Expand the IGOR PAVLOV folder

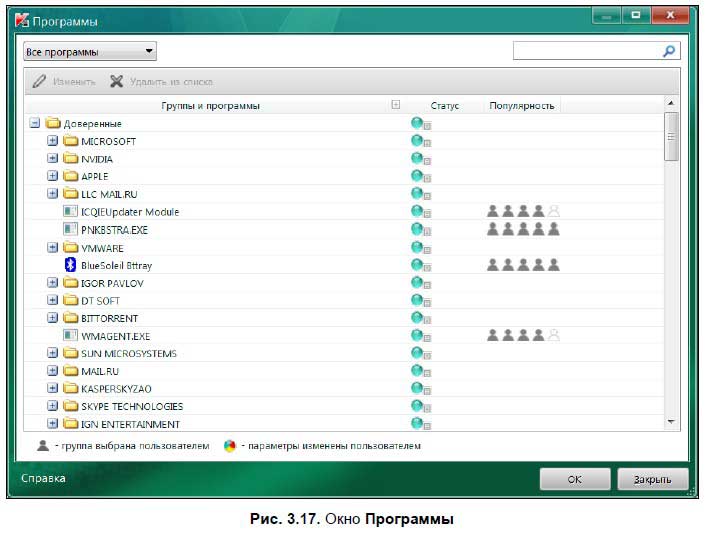click(53, 282)
